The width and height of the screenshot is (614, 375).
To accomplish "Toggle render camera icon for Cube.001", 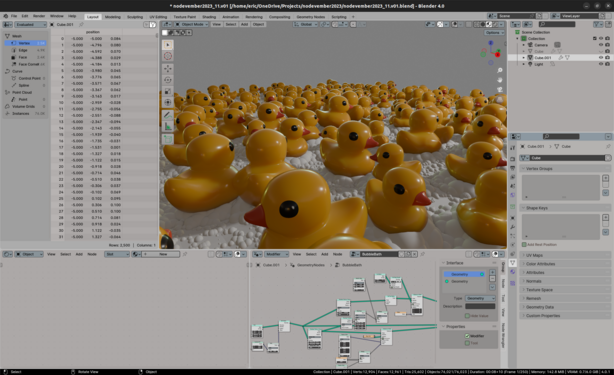I will coord(607,58).
